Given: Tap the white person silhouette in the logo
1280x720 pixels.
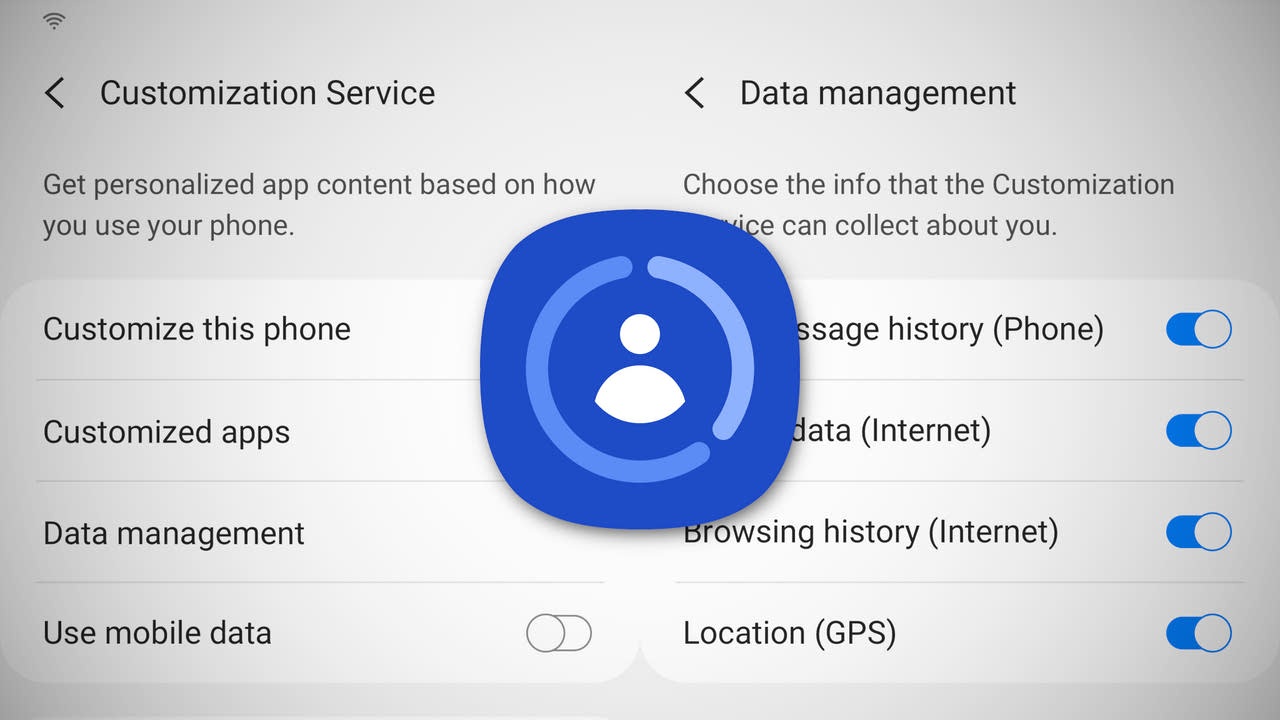Looking at the screenshot, I should (640, 368).
